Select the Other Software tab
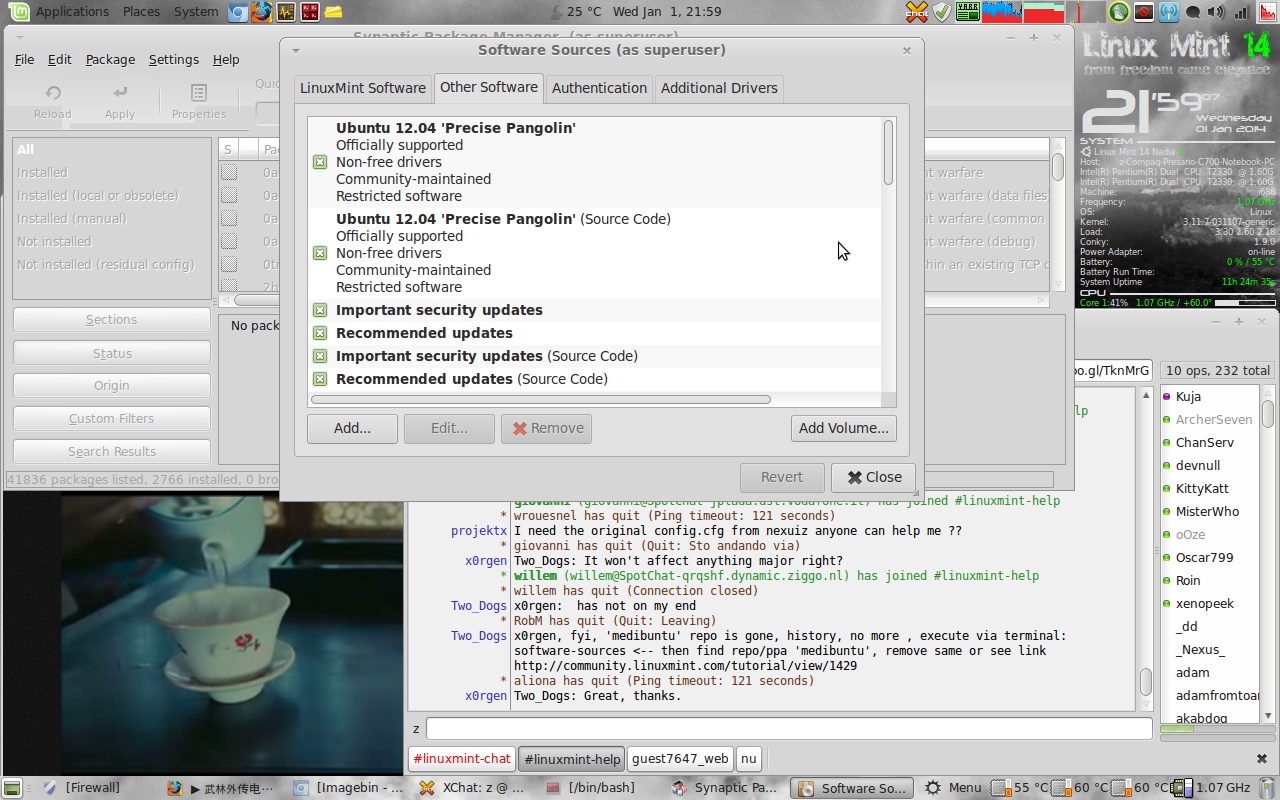The image size is (1280, 800). click(489, 87)
